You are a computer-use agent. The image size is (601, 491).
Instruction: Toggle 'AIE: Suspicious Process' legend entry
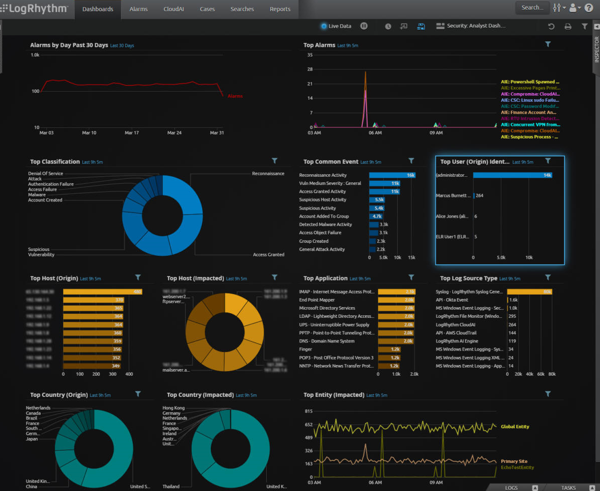pos(529,137)
